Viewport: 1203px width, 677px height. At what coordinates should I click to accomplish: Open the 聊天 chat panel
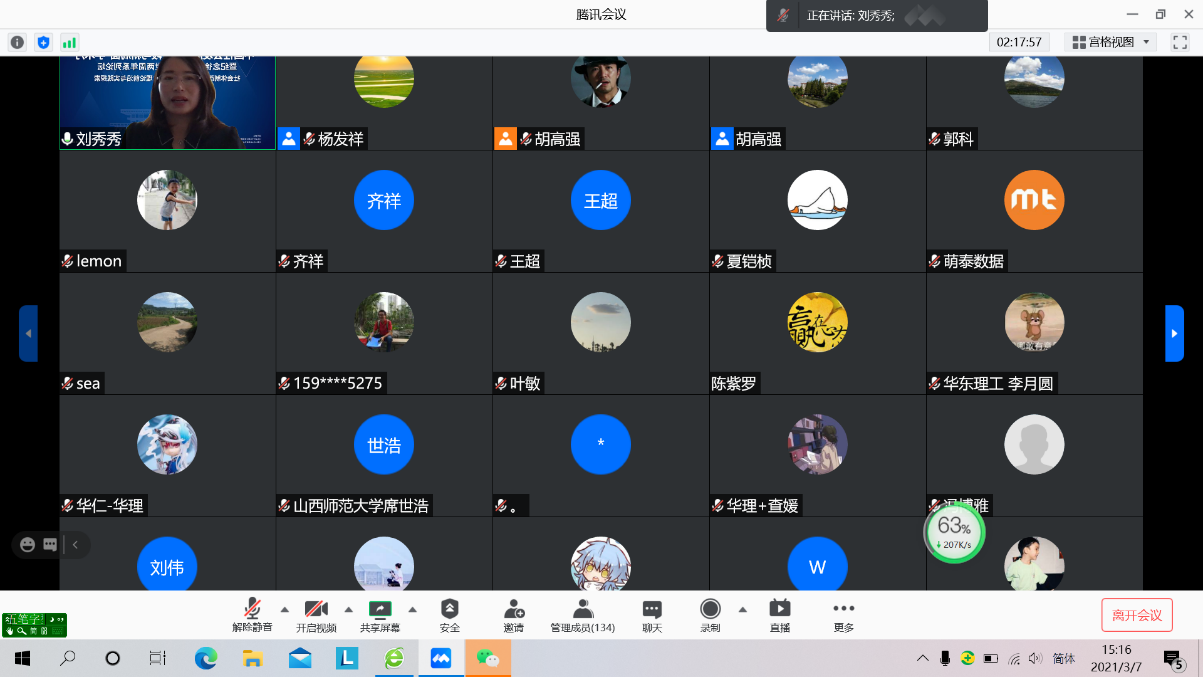(652, 614)
